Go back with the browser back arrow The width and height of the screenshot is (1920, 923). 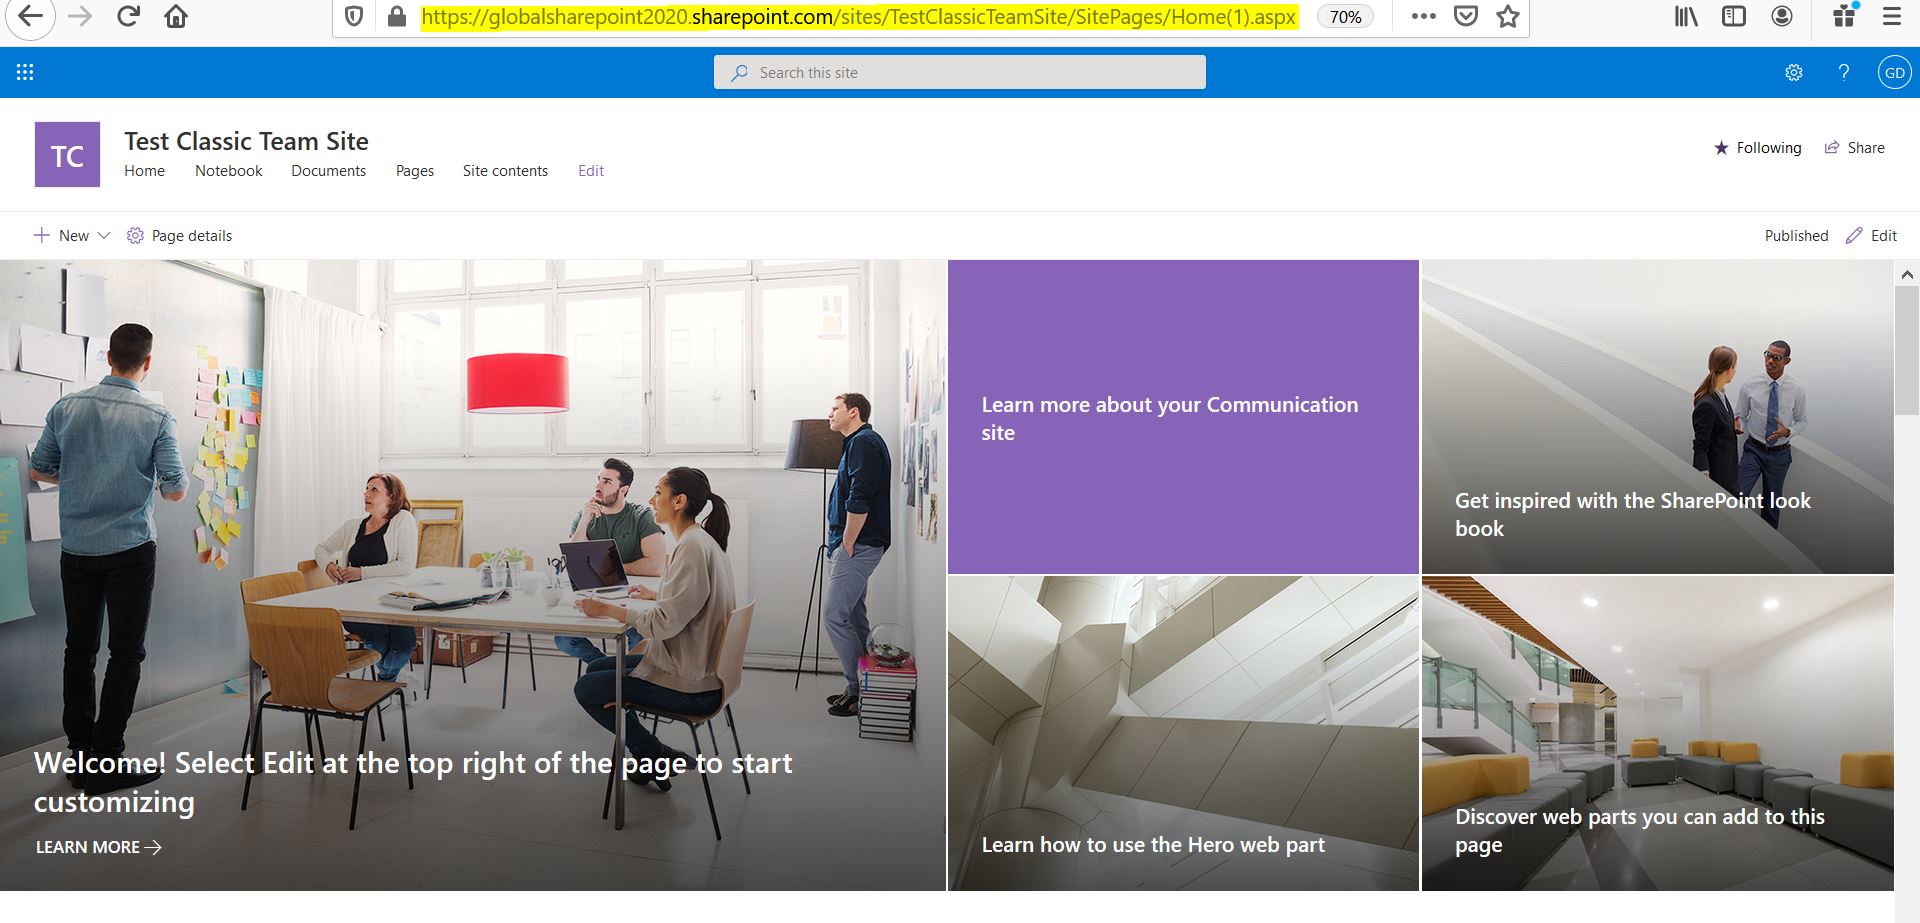31,17
